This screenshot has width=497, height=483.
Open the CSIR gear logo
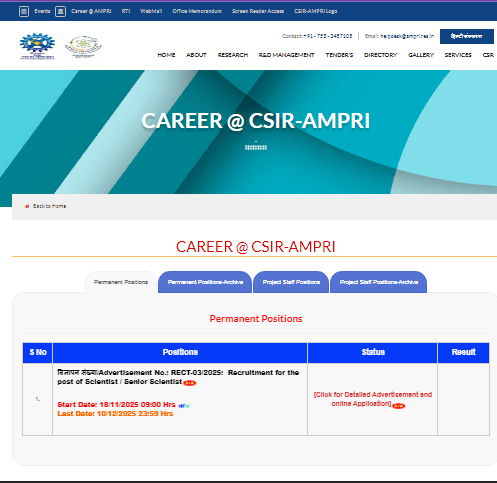[x=37, y=46]
